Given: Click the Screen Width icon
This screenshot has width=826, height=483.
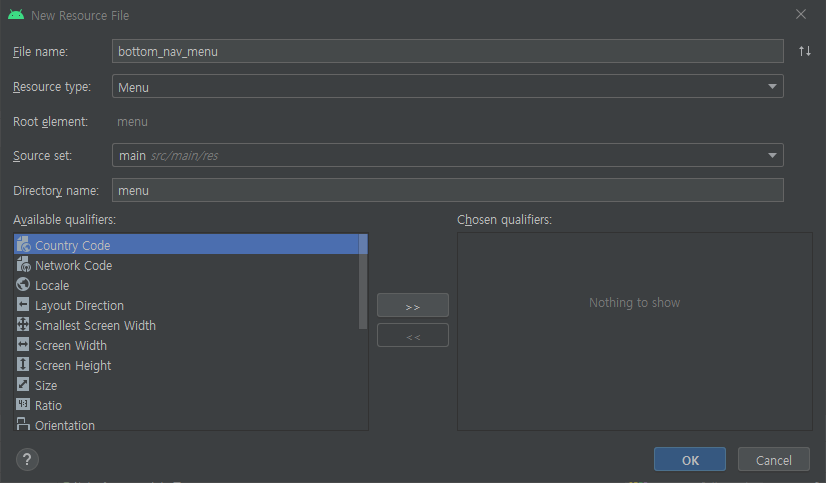Looking at the screenshot, I should pos(23,344).
